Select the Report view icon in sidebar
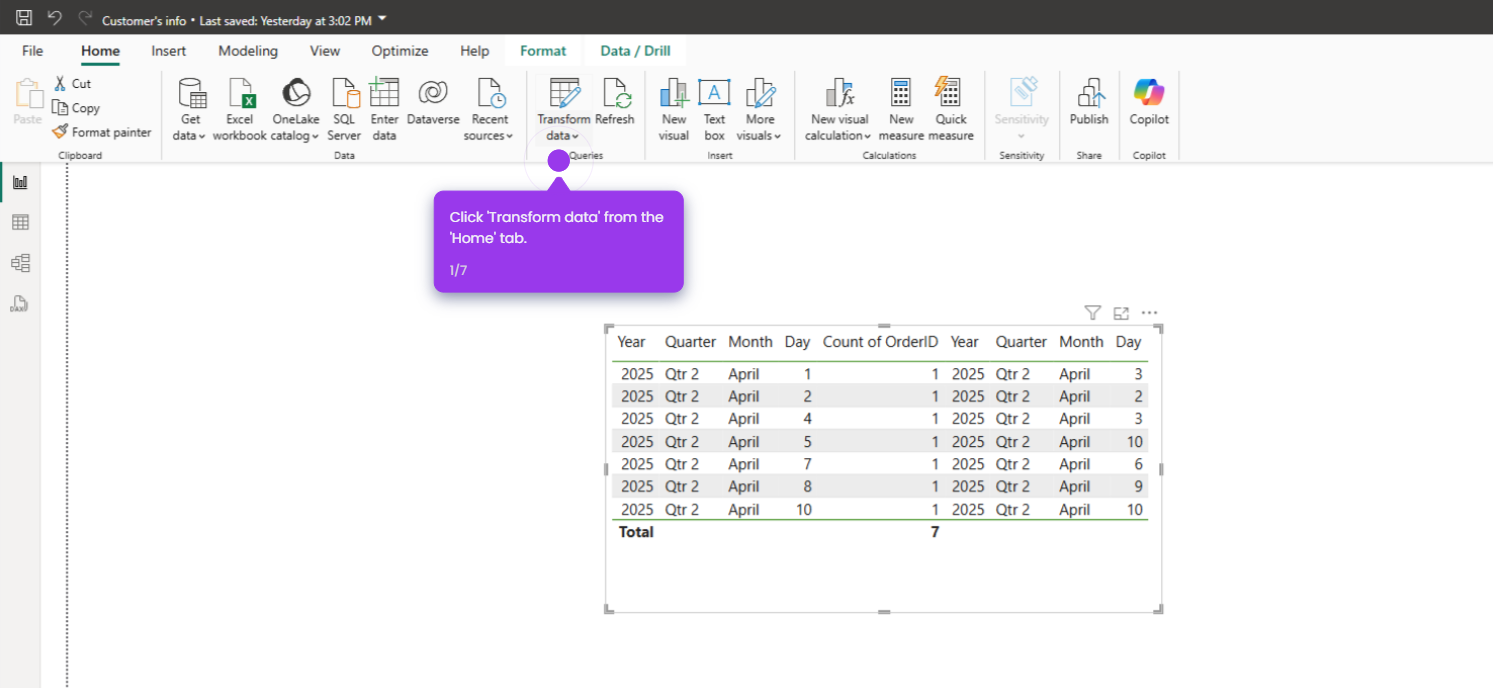 pos(20,182)
